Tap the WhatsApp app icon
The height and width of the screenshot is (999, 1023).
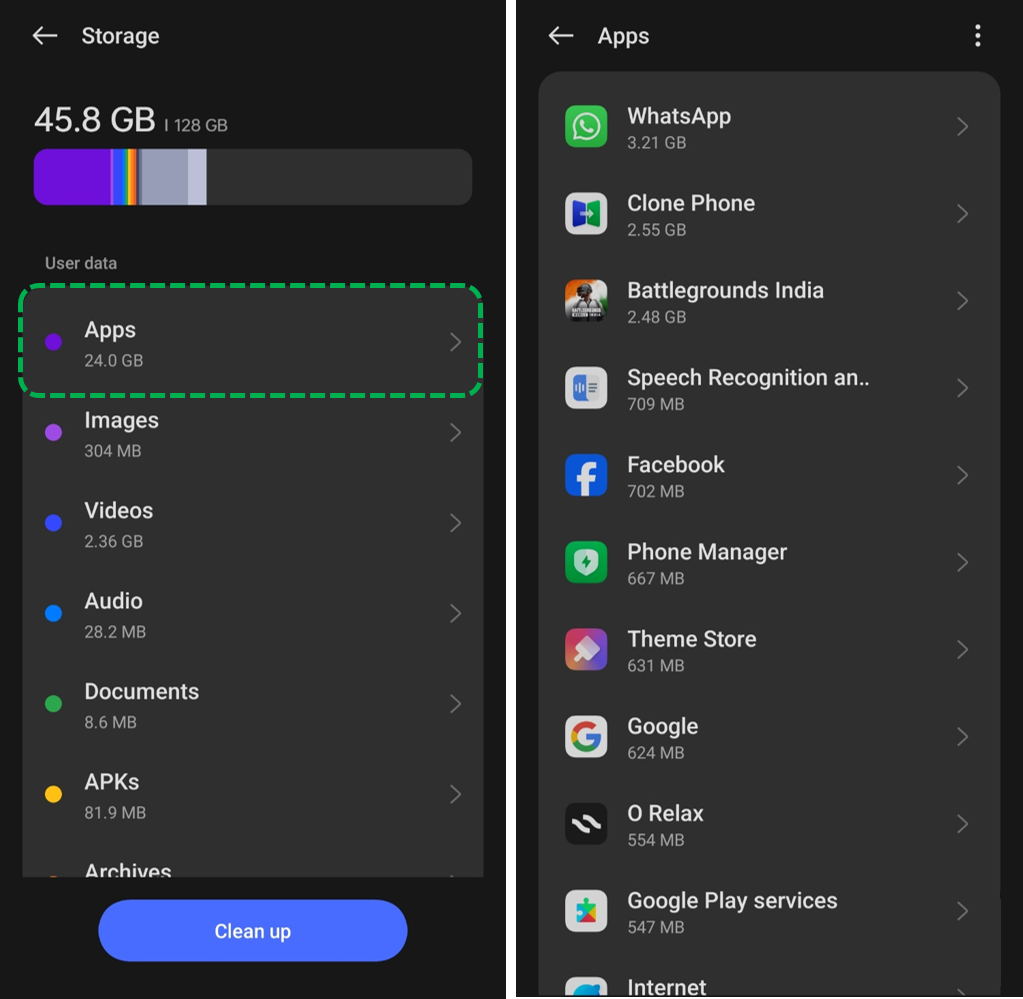[586, 127]
